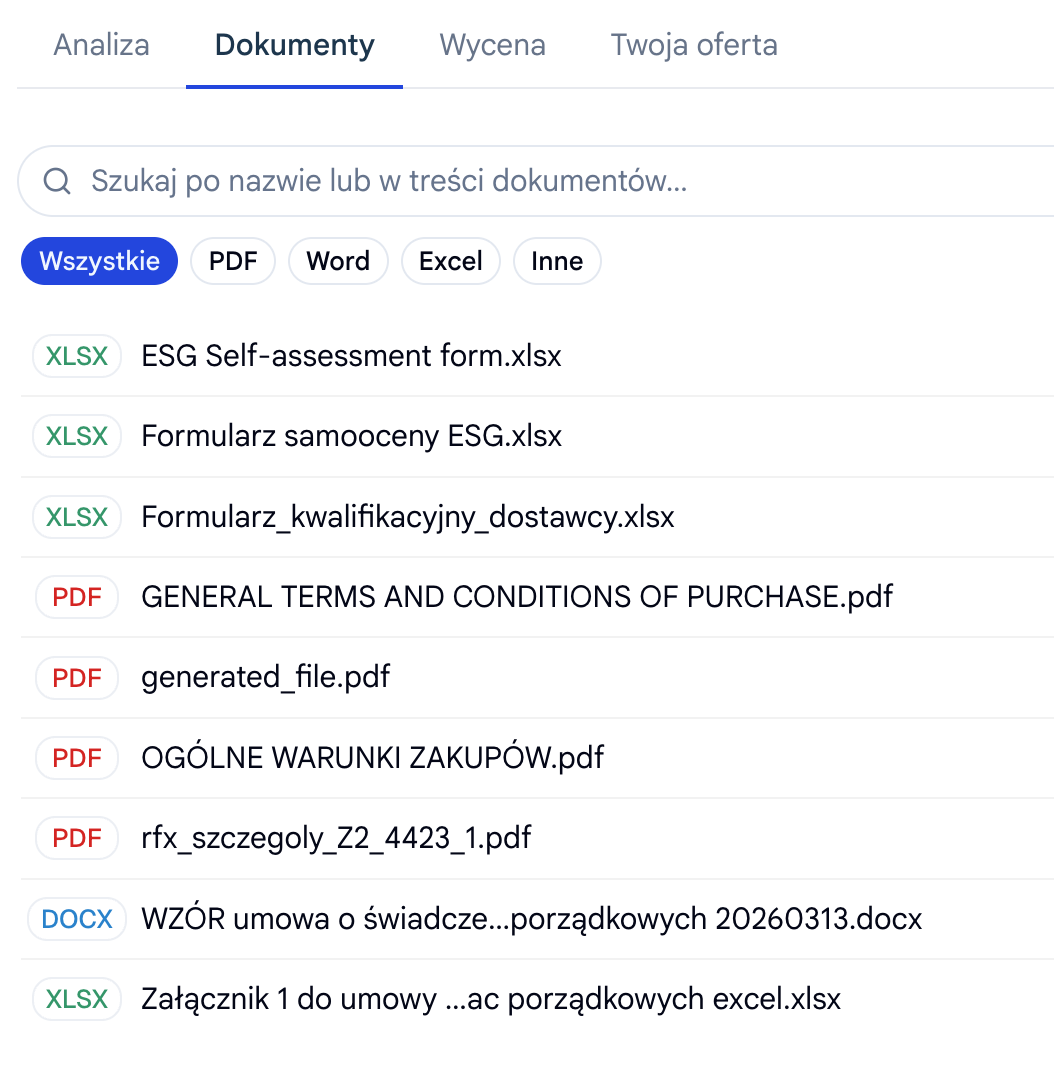Select the Wszystkie filter chip
Image resolution: width=1054 pixels, height=1076 pixels.
pyautogui.click(x=99, y=261)
